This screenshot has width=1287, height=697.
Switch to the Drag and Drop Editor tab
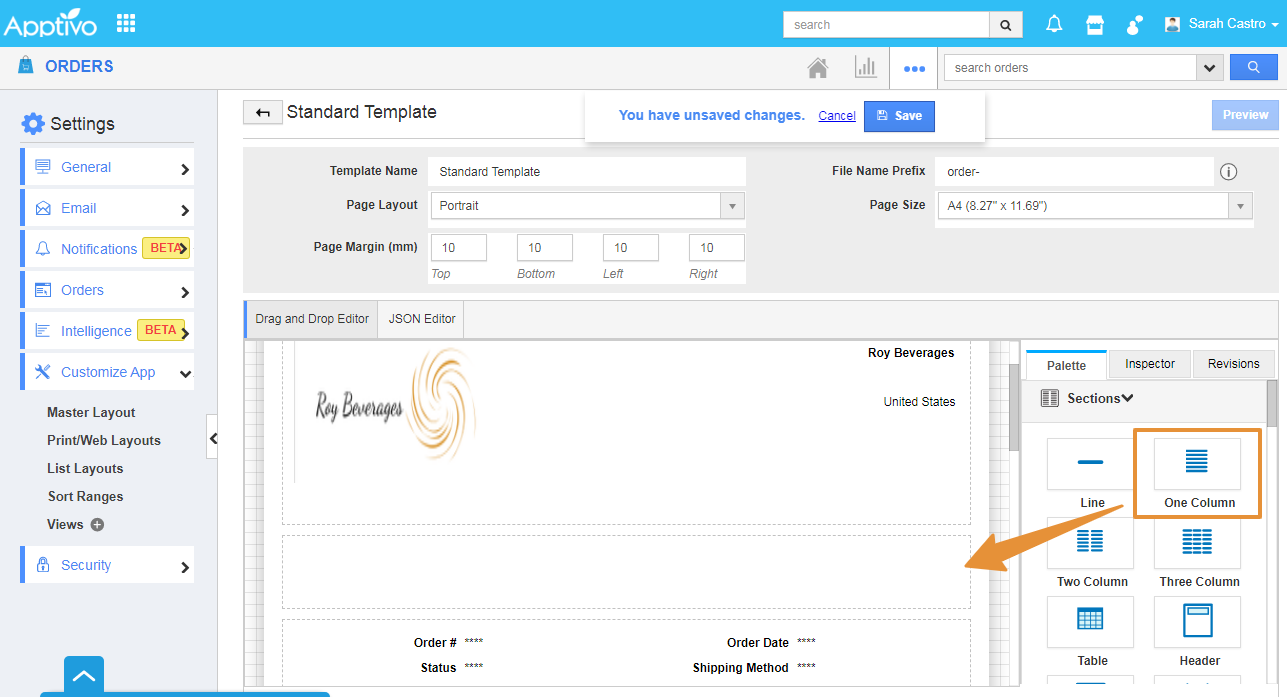pyautogui.click(x=312, y=319)
